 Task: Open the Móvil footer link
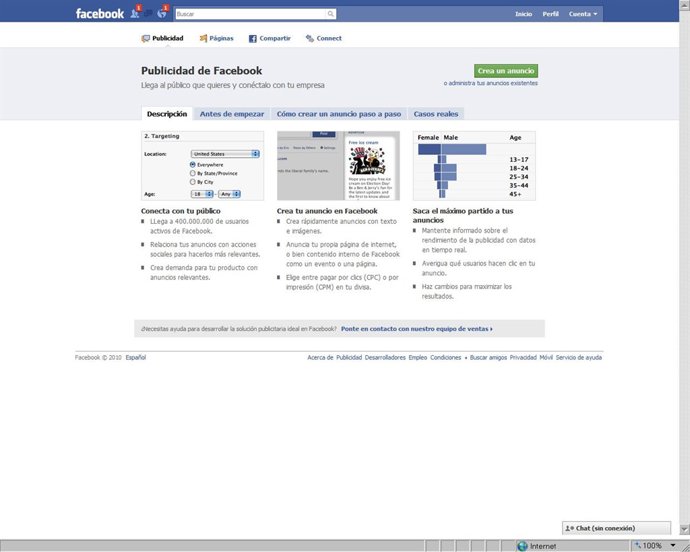(546, 357)
